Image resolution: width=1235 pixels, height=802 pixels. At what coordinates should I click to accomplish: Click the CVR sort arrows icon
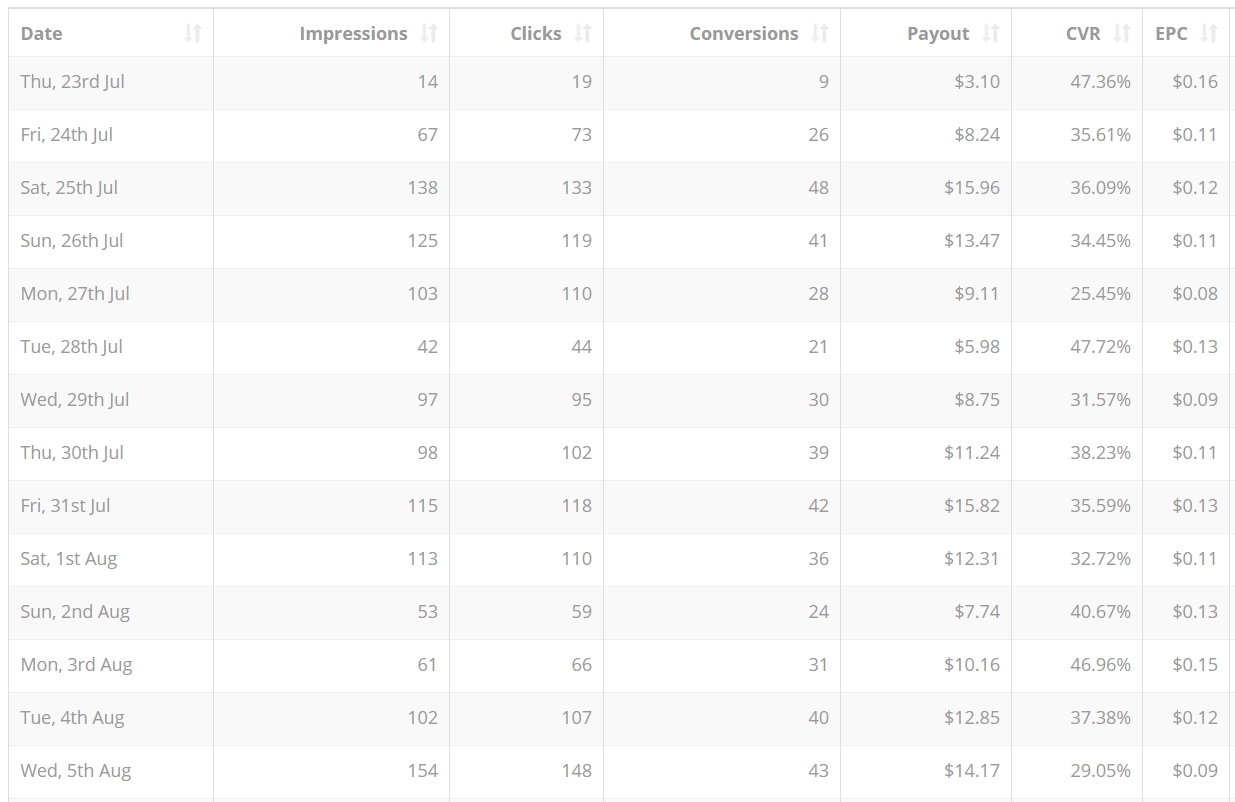(1122, 34)
